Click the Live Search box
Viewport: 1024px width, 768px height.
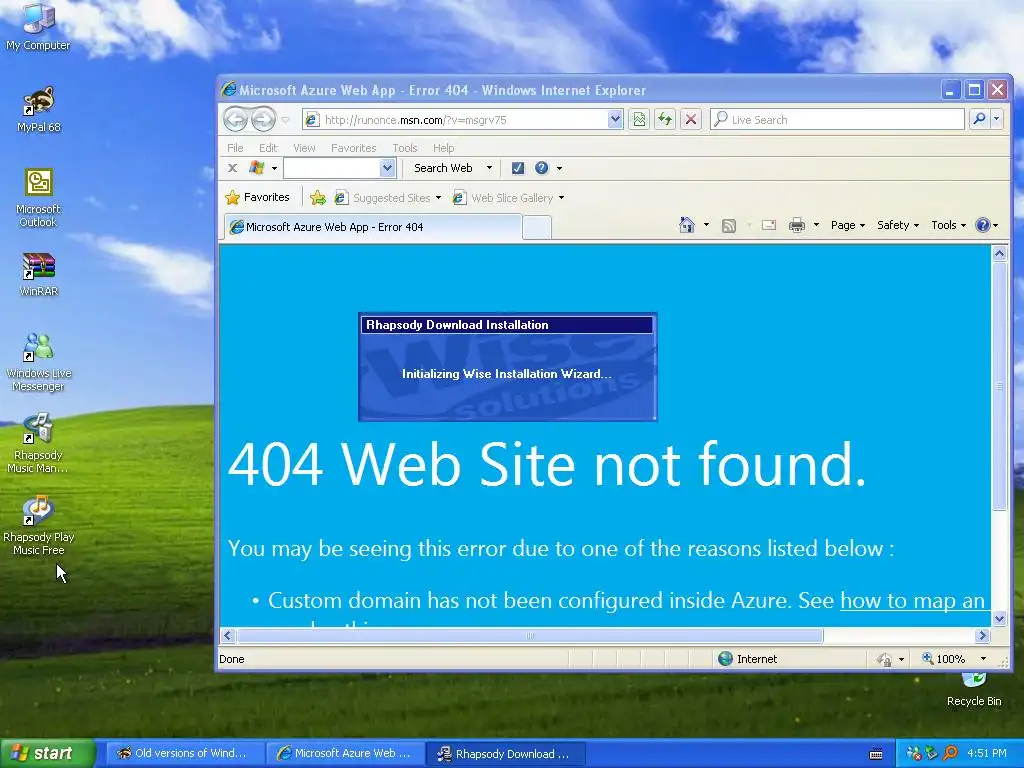pos(837,120)
